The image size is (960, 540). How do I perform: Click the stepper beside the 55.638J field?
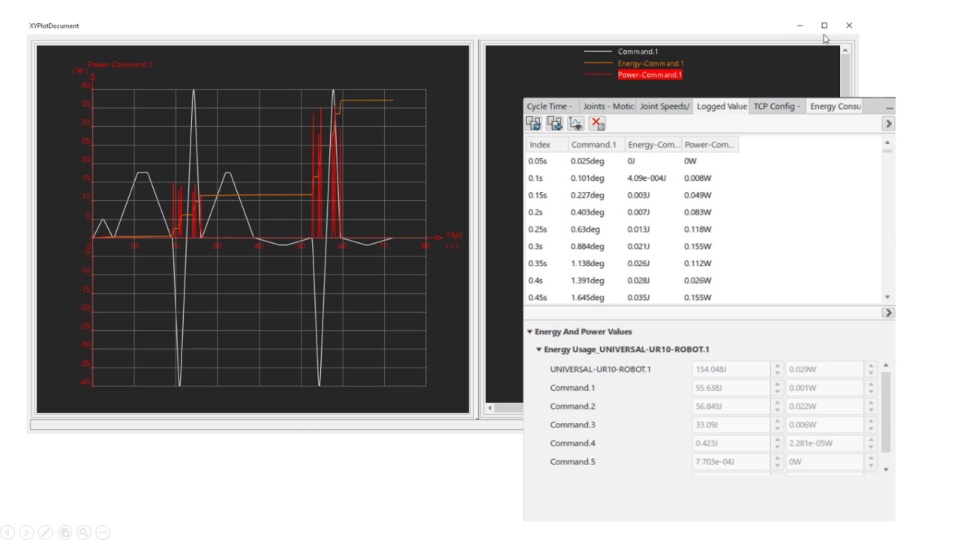pyautogui.click(x=777, y=388)
